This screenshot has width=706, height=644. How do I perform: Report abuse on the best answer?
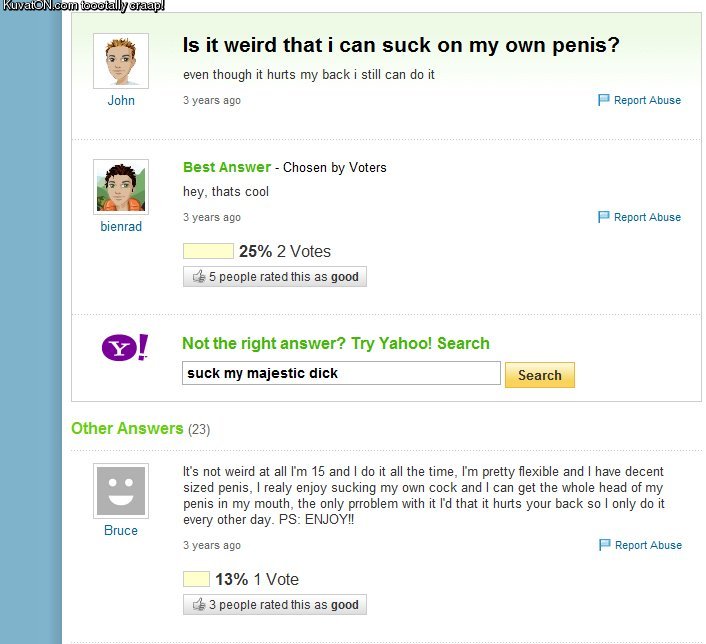(x=647, y=217)
